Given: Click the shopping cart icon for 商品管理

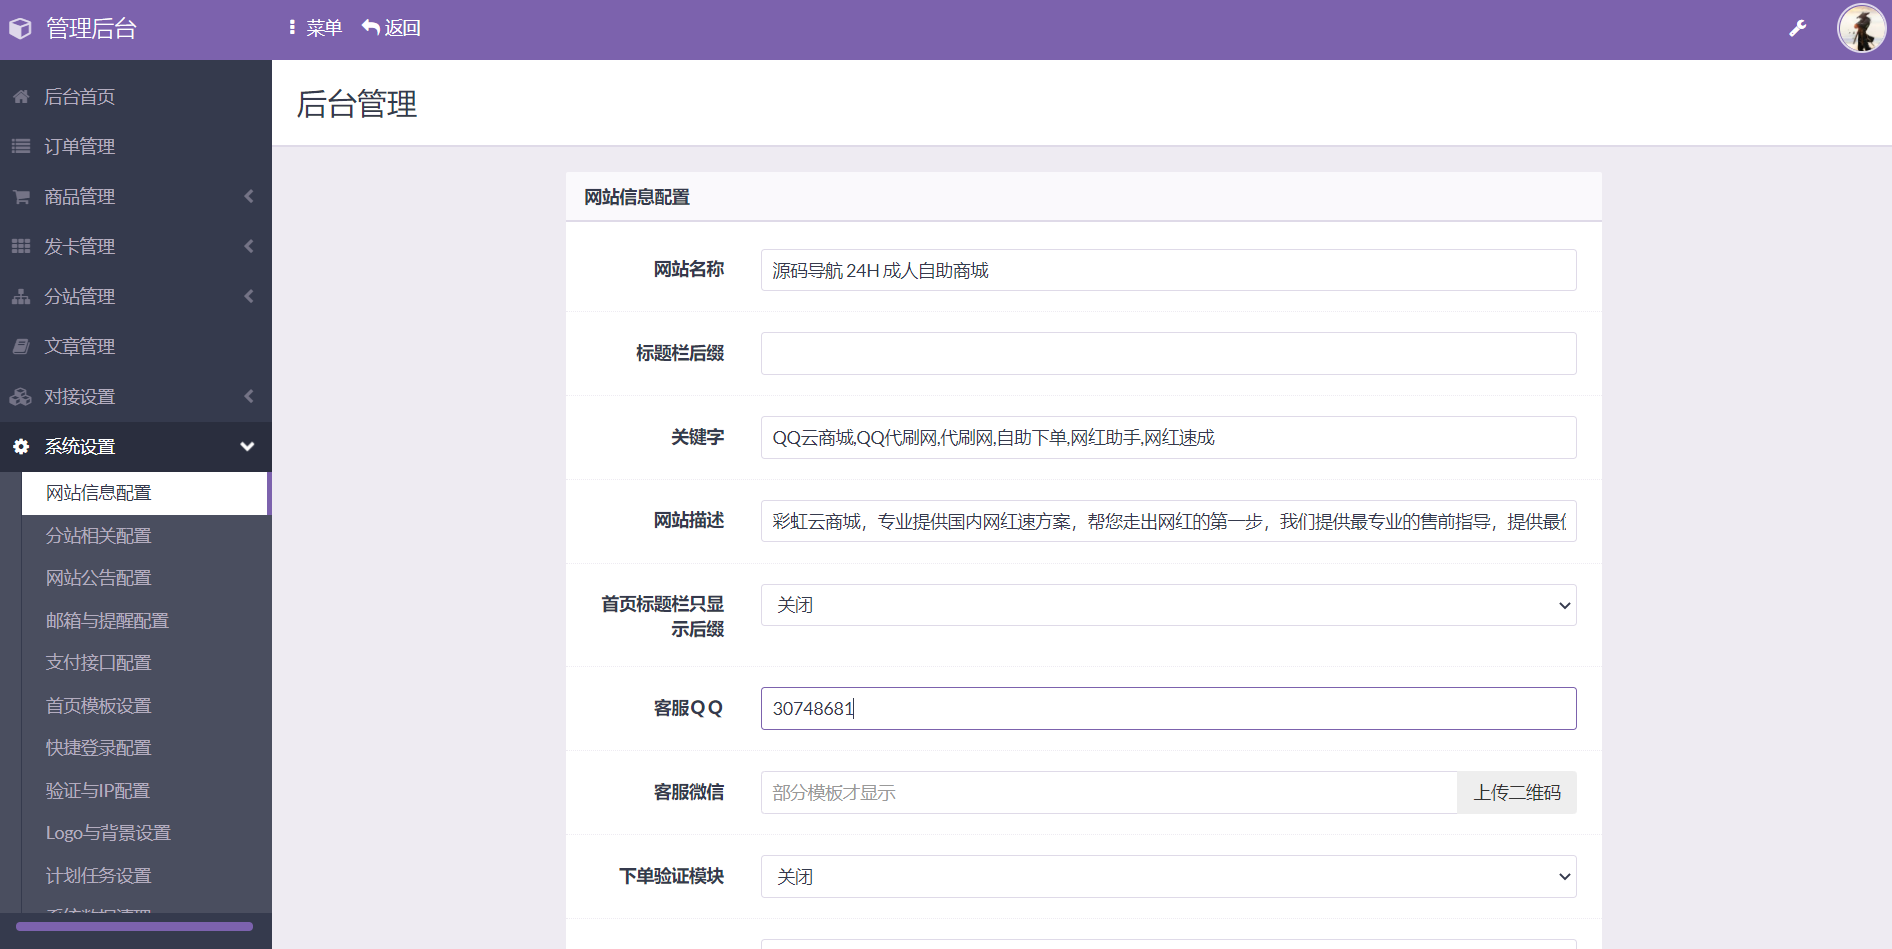Looking at the screenshot, I should (21, 197).
